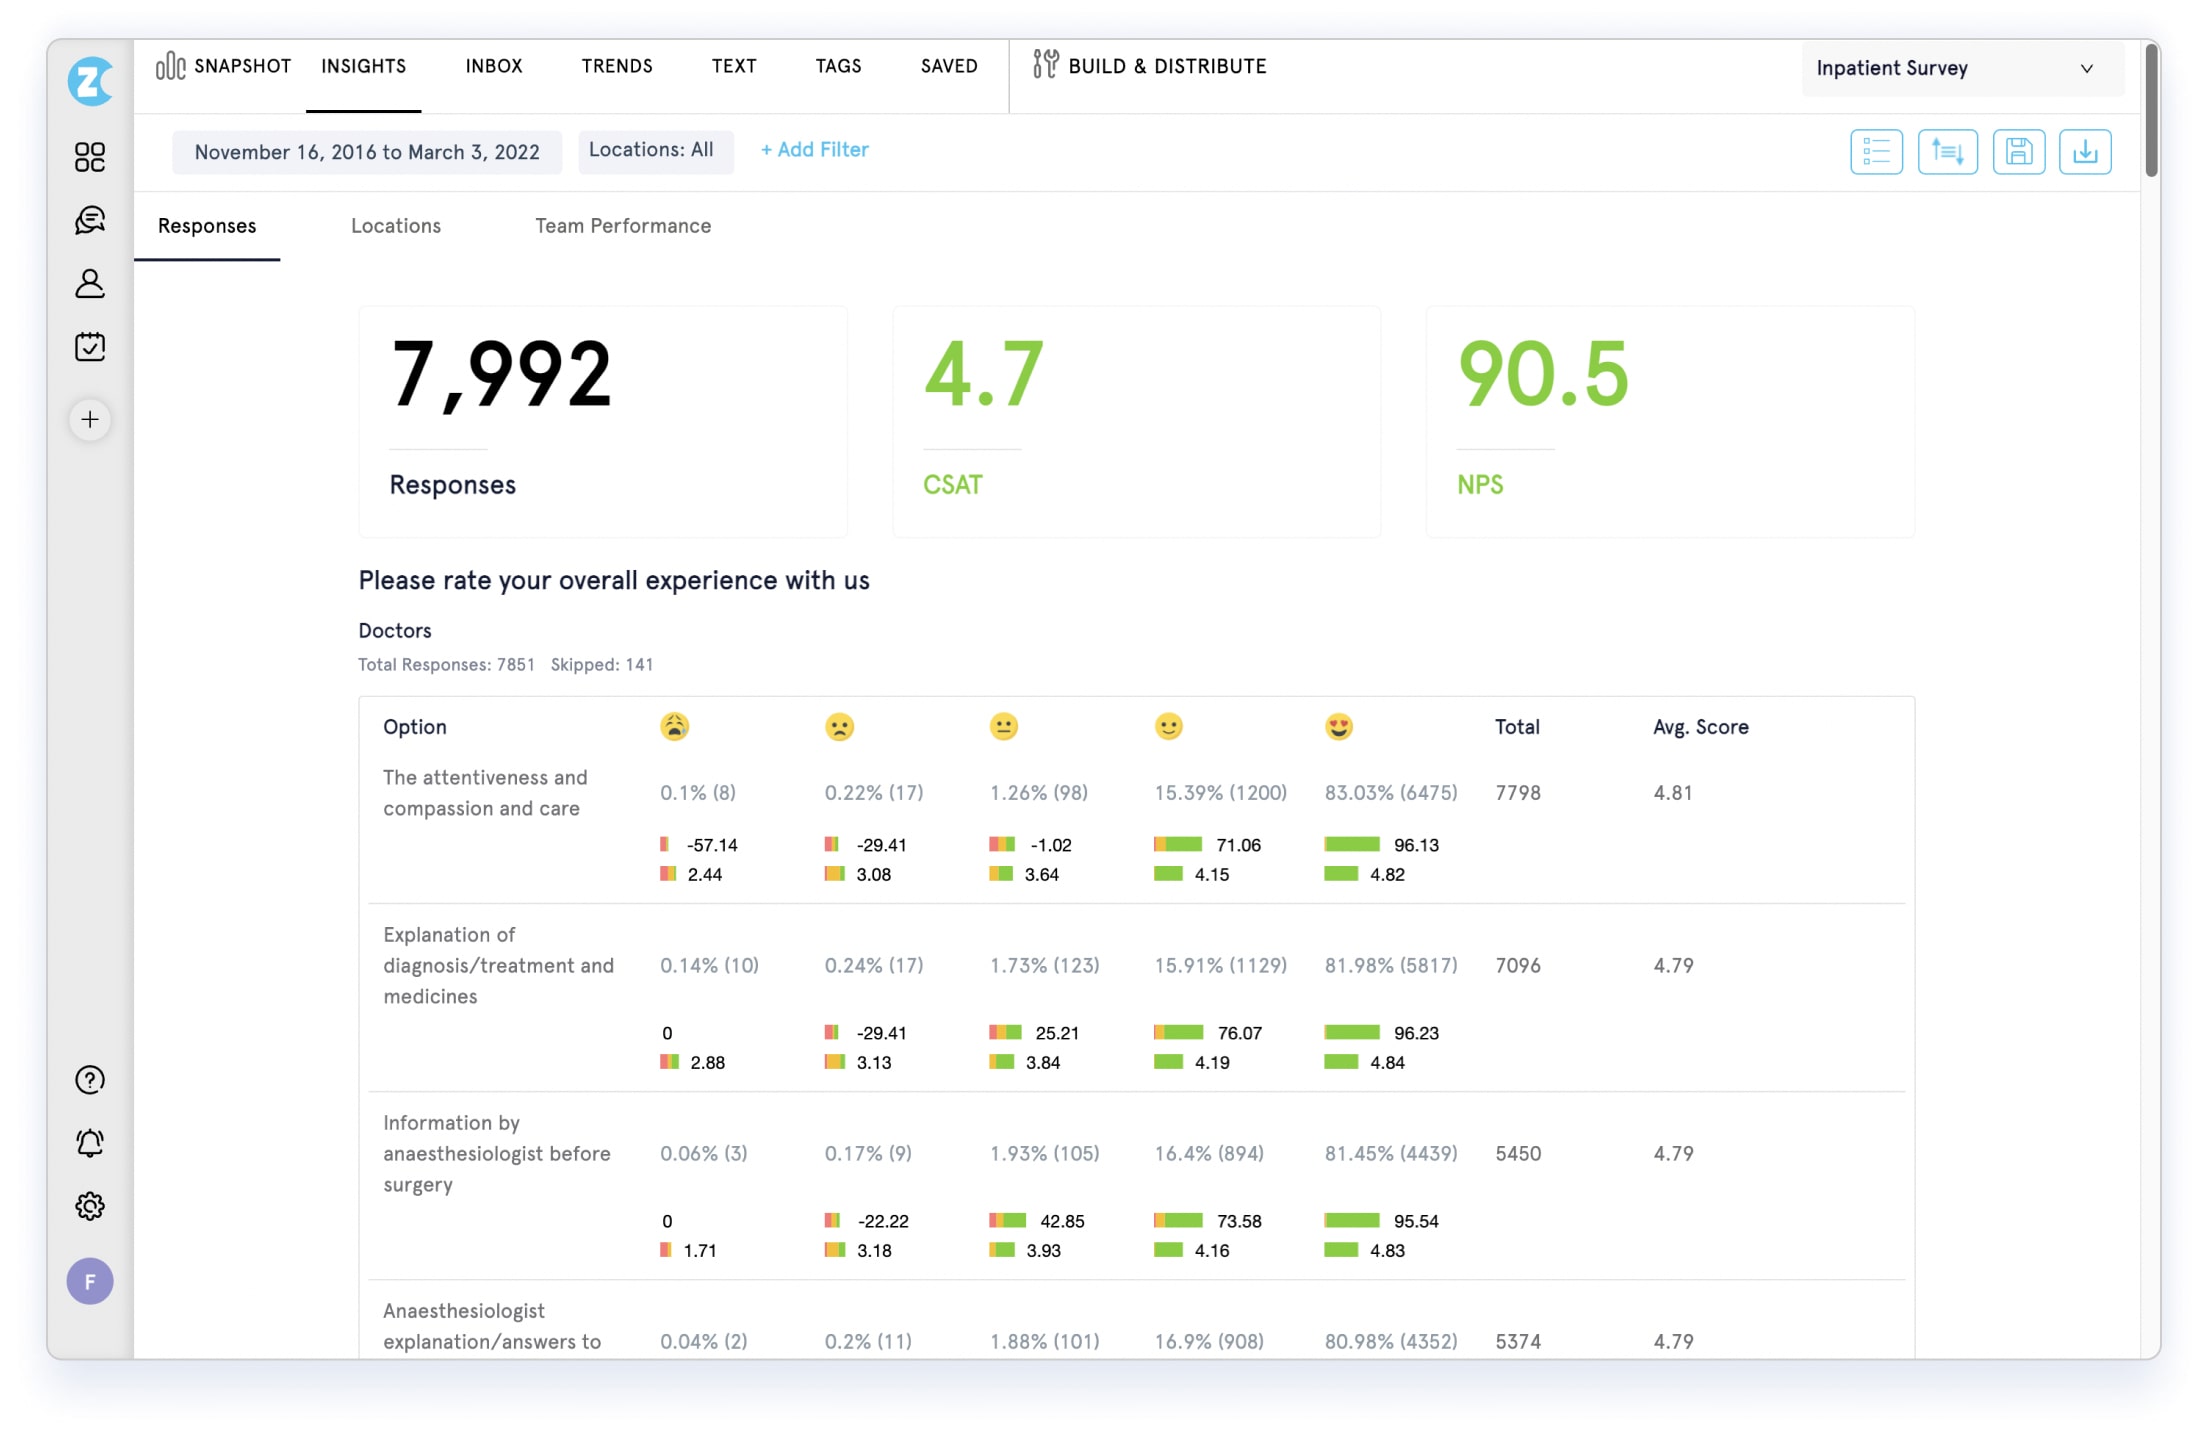The image size is (2208, 1436).
Task: Open the calendar checkmark sidebar icon
Action: click(x=90, y=347)
